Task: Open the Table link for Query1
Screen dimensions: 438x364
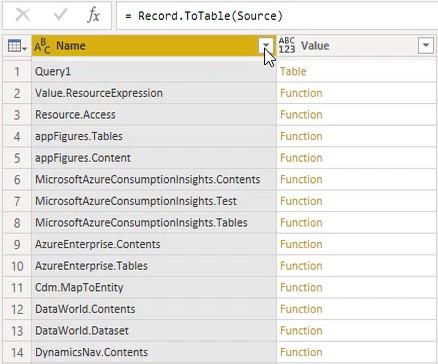Action: click(293, 71)
